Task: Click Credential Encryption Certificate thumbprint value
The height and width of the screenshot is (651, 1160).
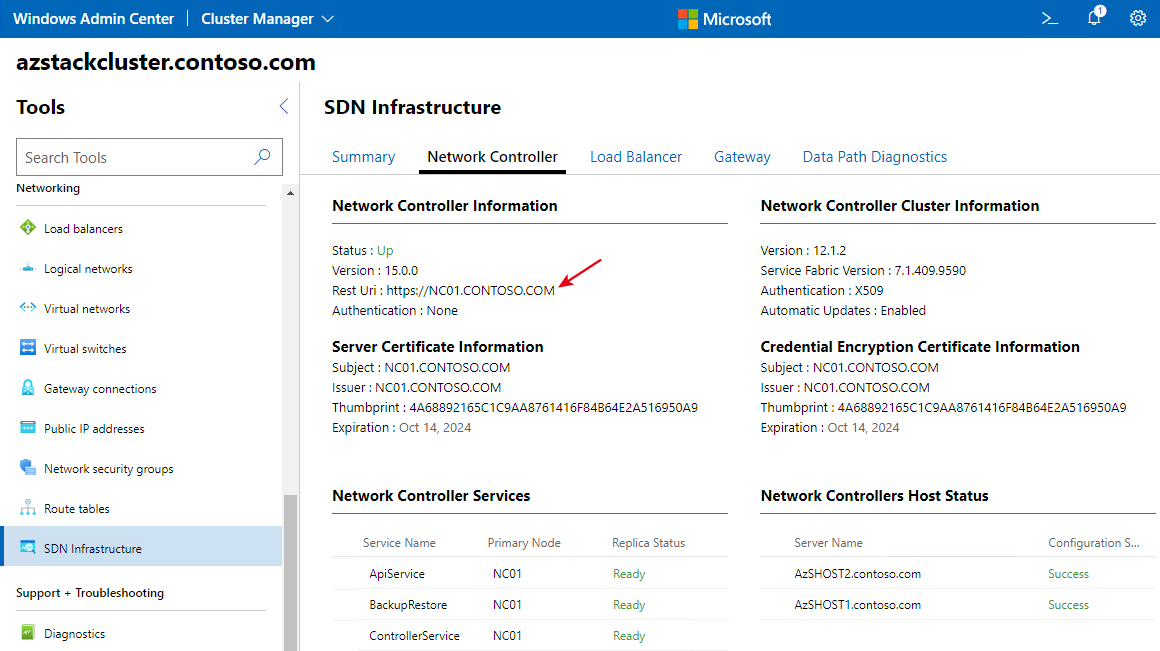Action: (x=982, y=408)
